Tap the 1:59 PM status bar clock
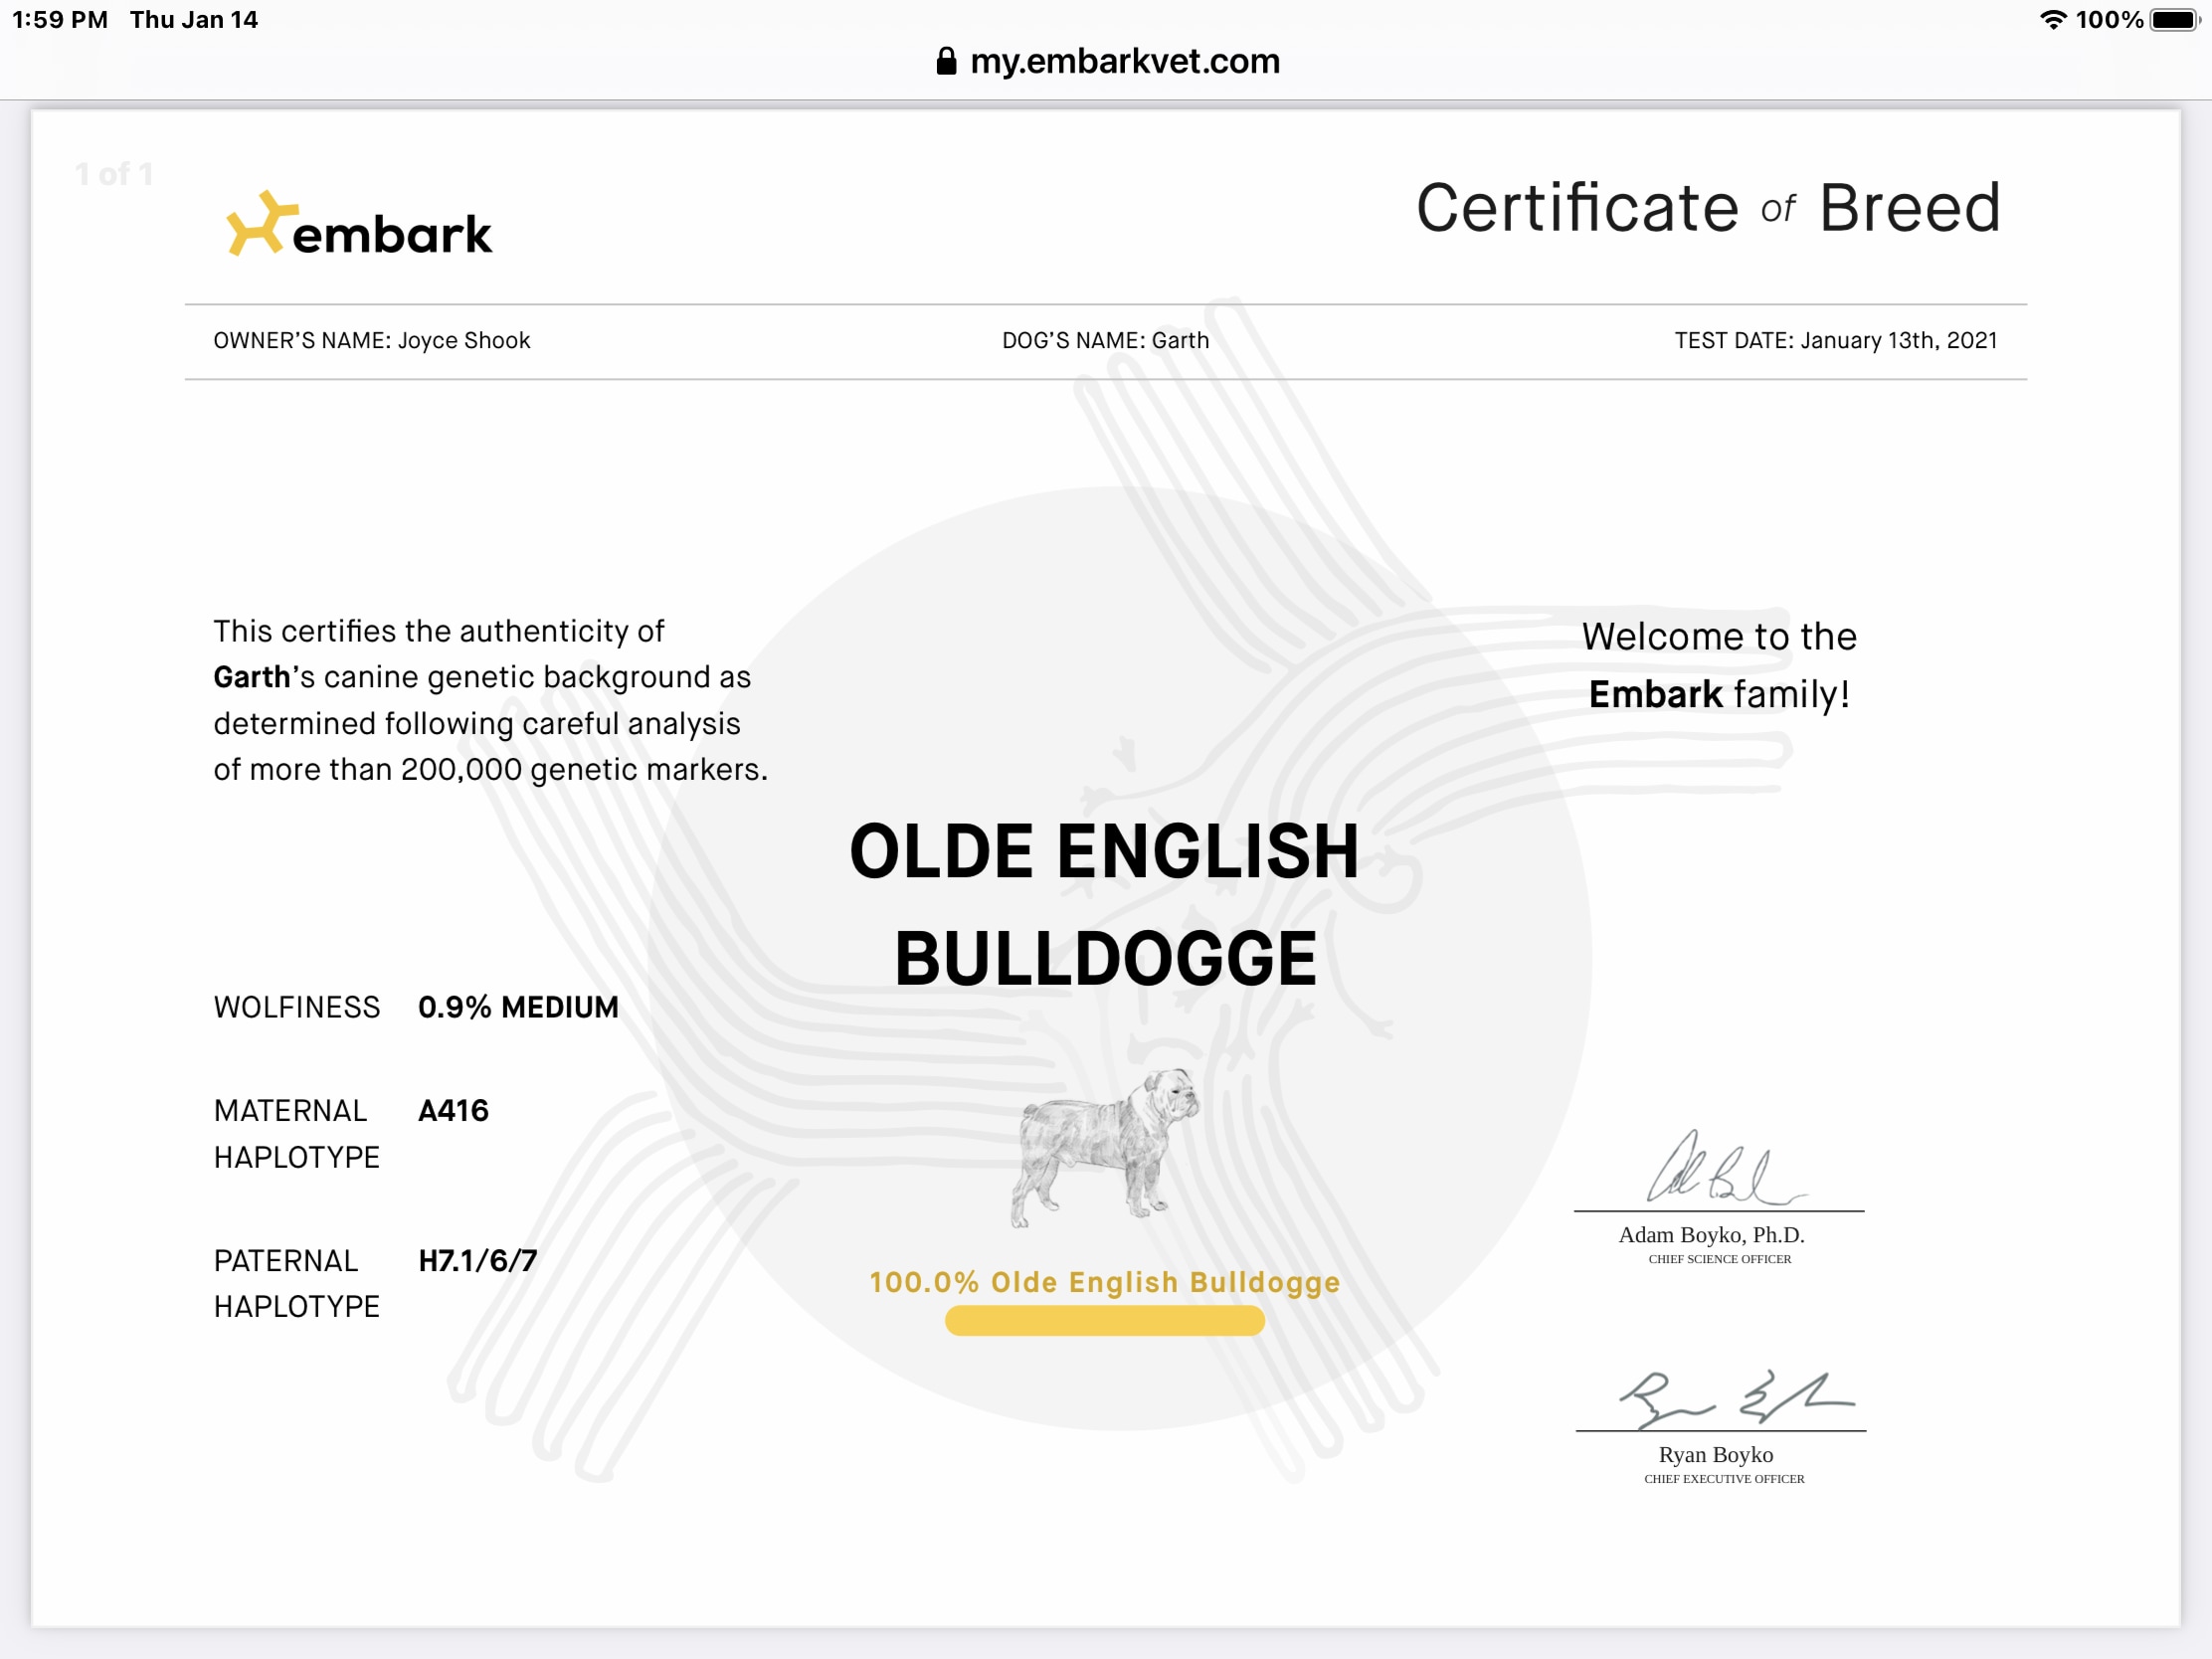This screenshot has width=2212, height=1659. 60,20
